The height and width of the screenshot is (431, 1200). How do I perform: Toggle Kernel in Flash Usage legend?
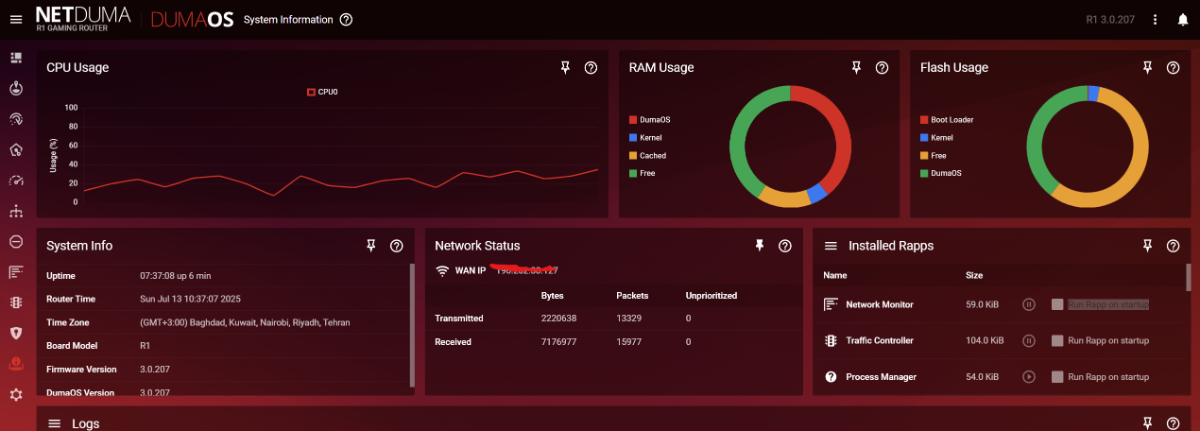[x=937, y=138]
